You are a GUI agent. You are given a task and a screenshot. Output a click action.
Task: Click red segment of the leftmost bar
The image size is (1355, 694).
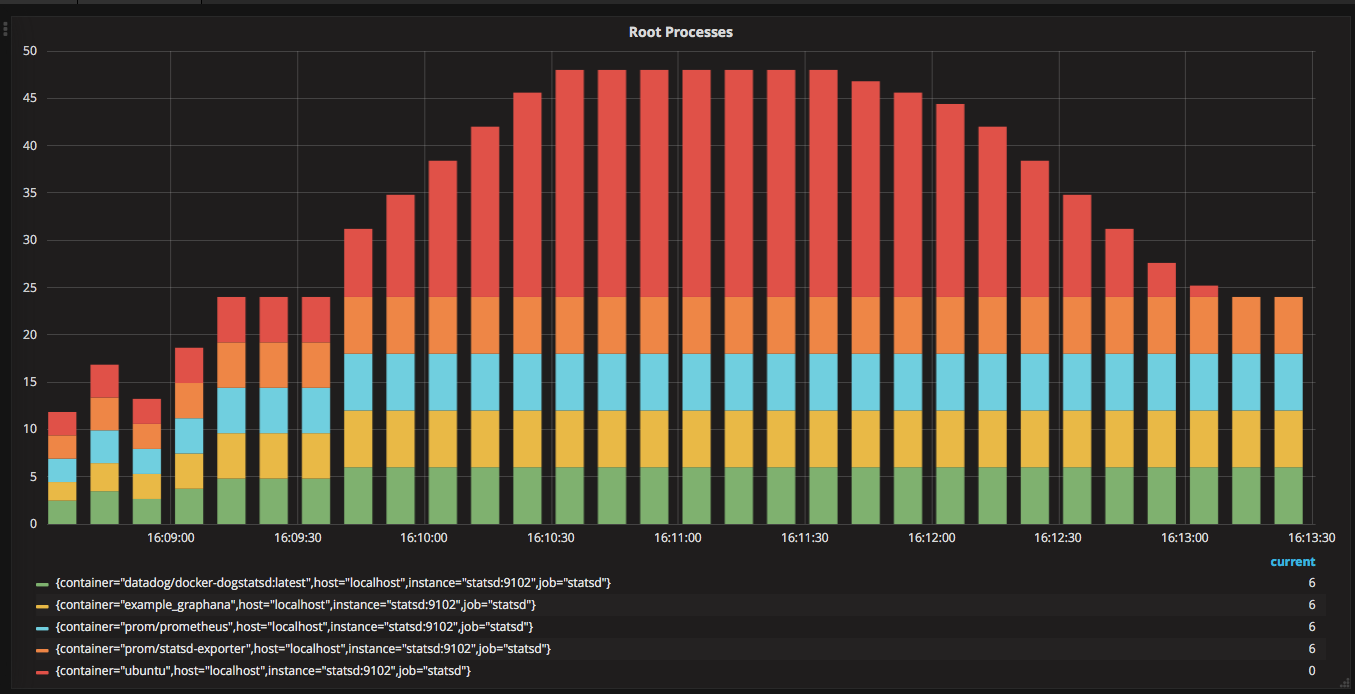tap(62, 423)
